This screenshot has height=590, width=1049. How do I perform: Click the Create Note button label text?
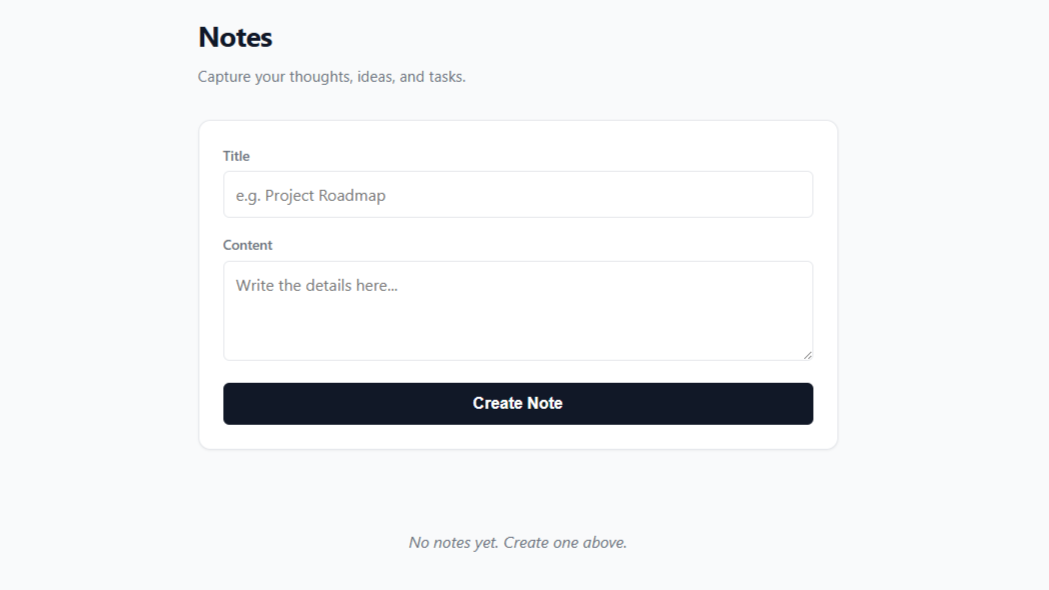pyautogui.click(x=517, y=403)
